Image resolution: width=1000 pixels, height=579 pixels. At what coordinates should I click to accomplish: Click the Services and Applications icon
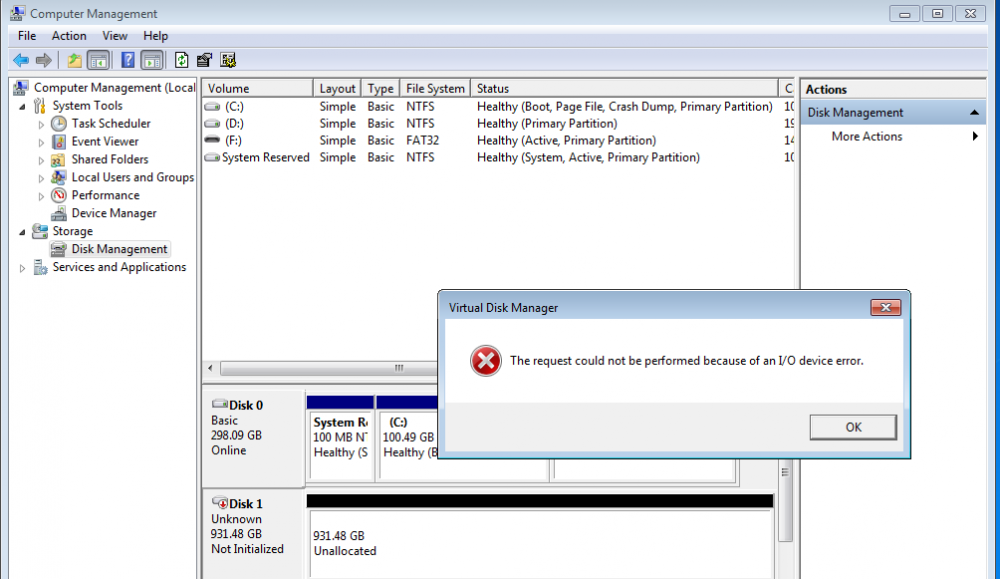(x=40, y=267)
